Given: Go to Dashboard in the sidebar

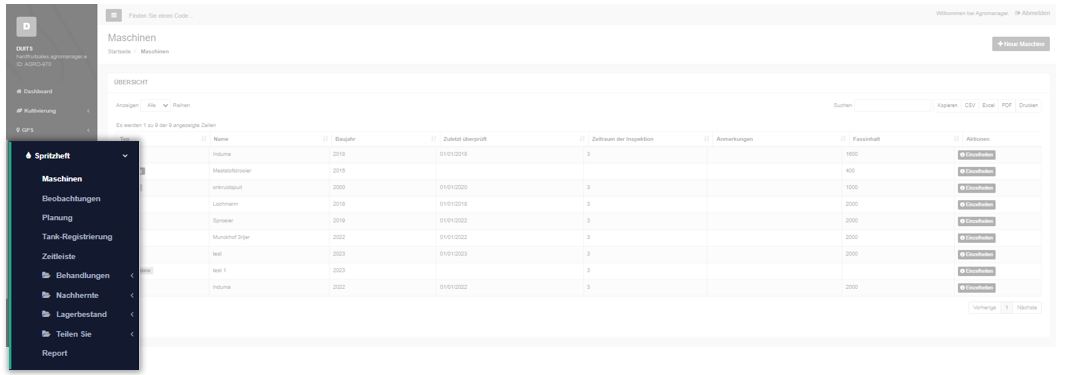Looking at the screenshot, I should (x=34, y=91).
